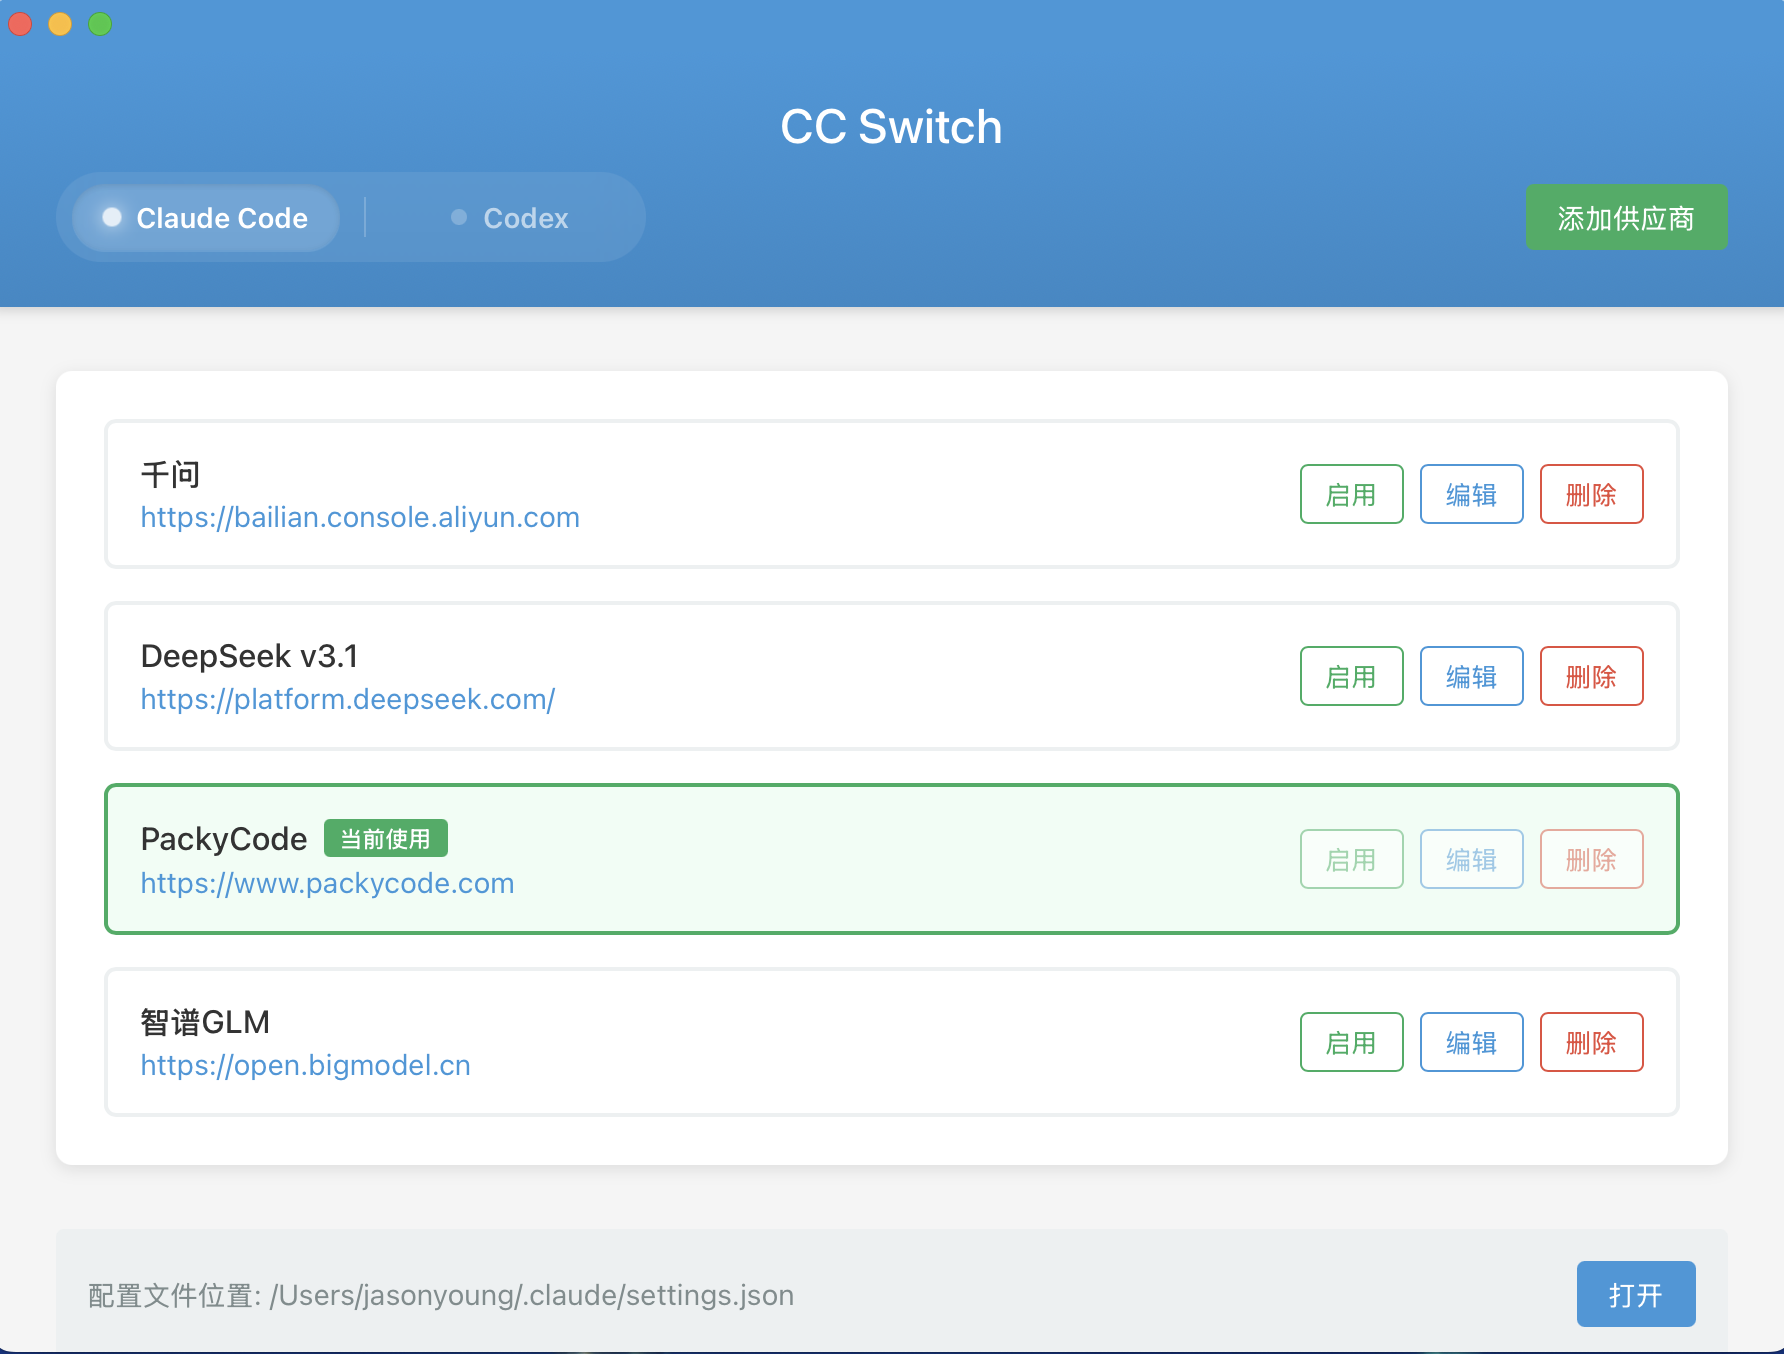Click PackyCode's disabled 启用 button

[x=1351, y=859]
